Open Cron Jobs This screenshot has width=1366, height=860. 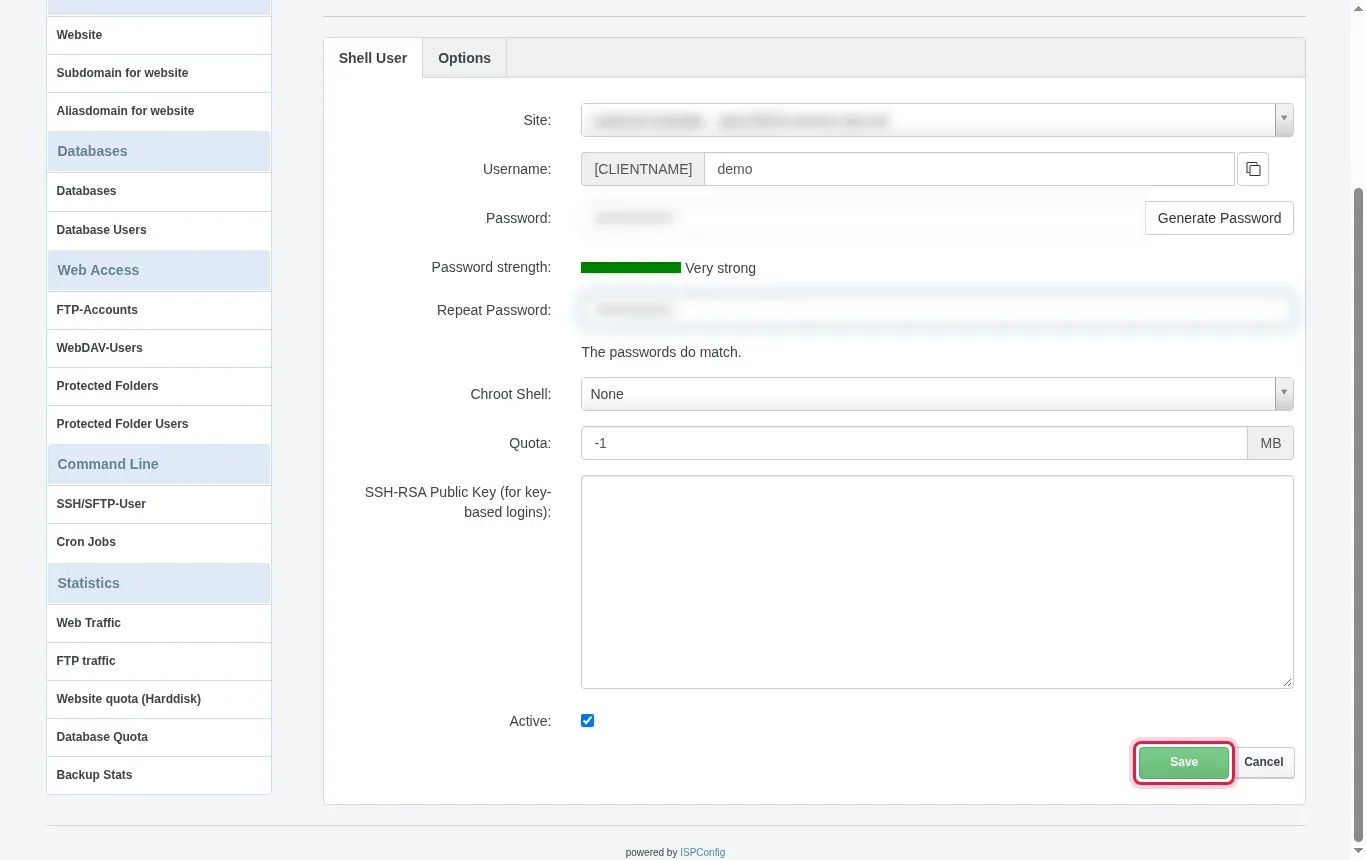[x=159, y=542]
